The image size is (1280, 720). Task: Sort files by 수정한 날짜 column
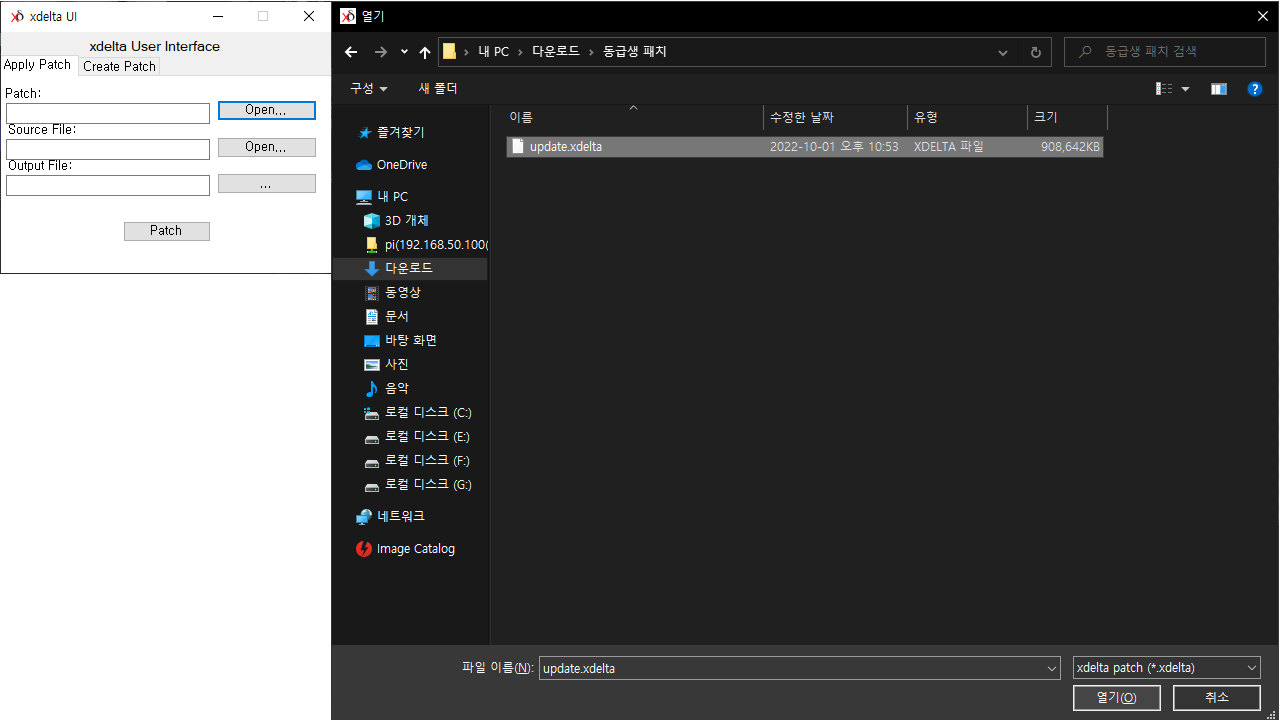click(x=835, y=117)
